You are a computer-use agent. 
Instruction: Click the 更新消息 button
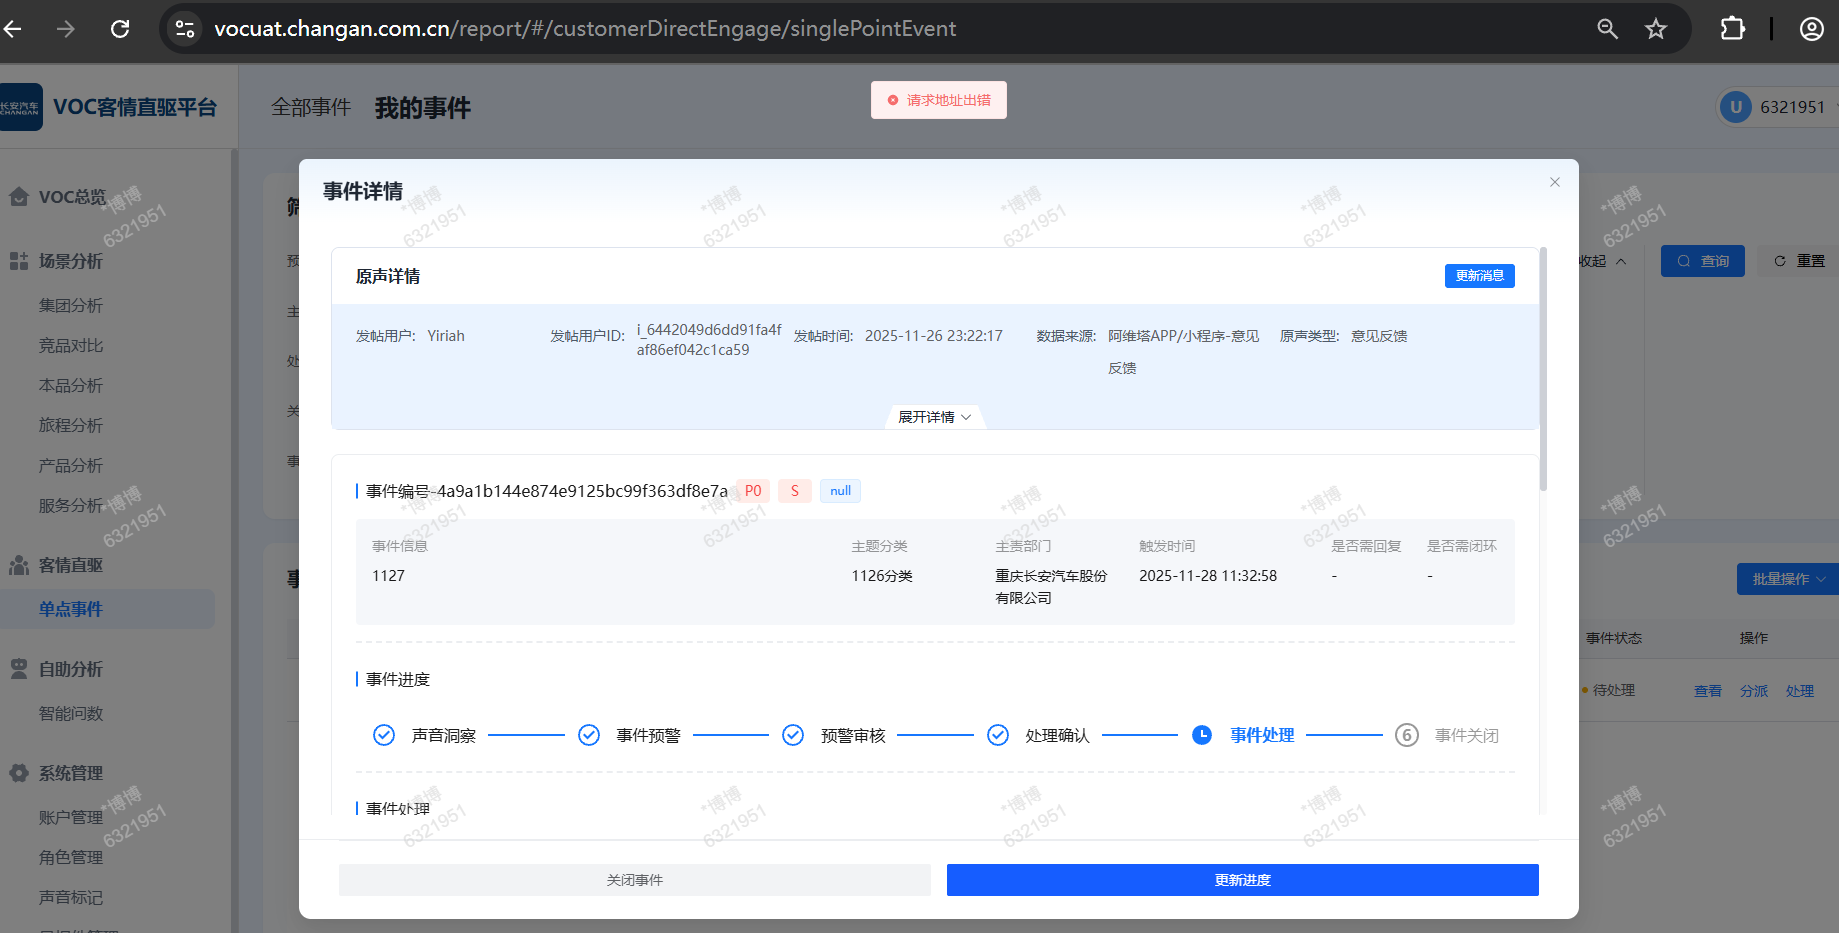point(1479,276)
